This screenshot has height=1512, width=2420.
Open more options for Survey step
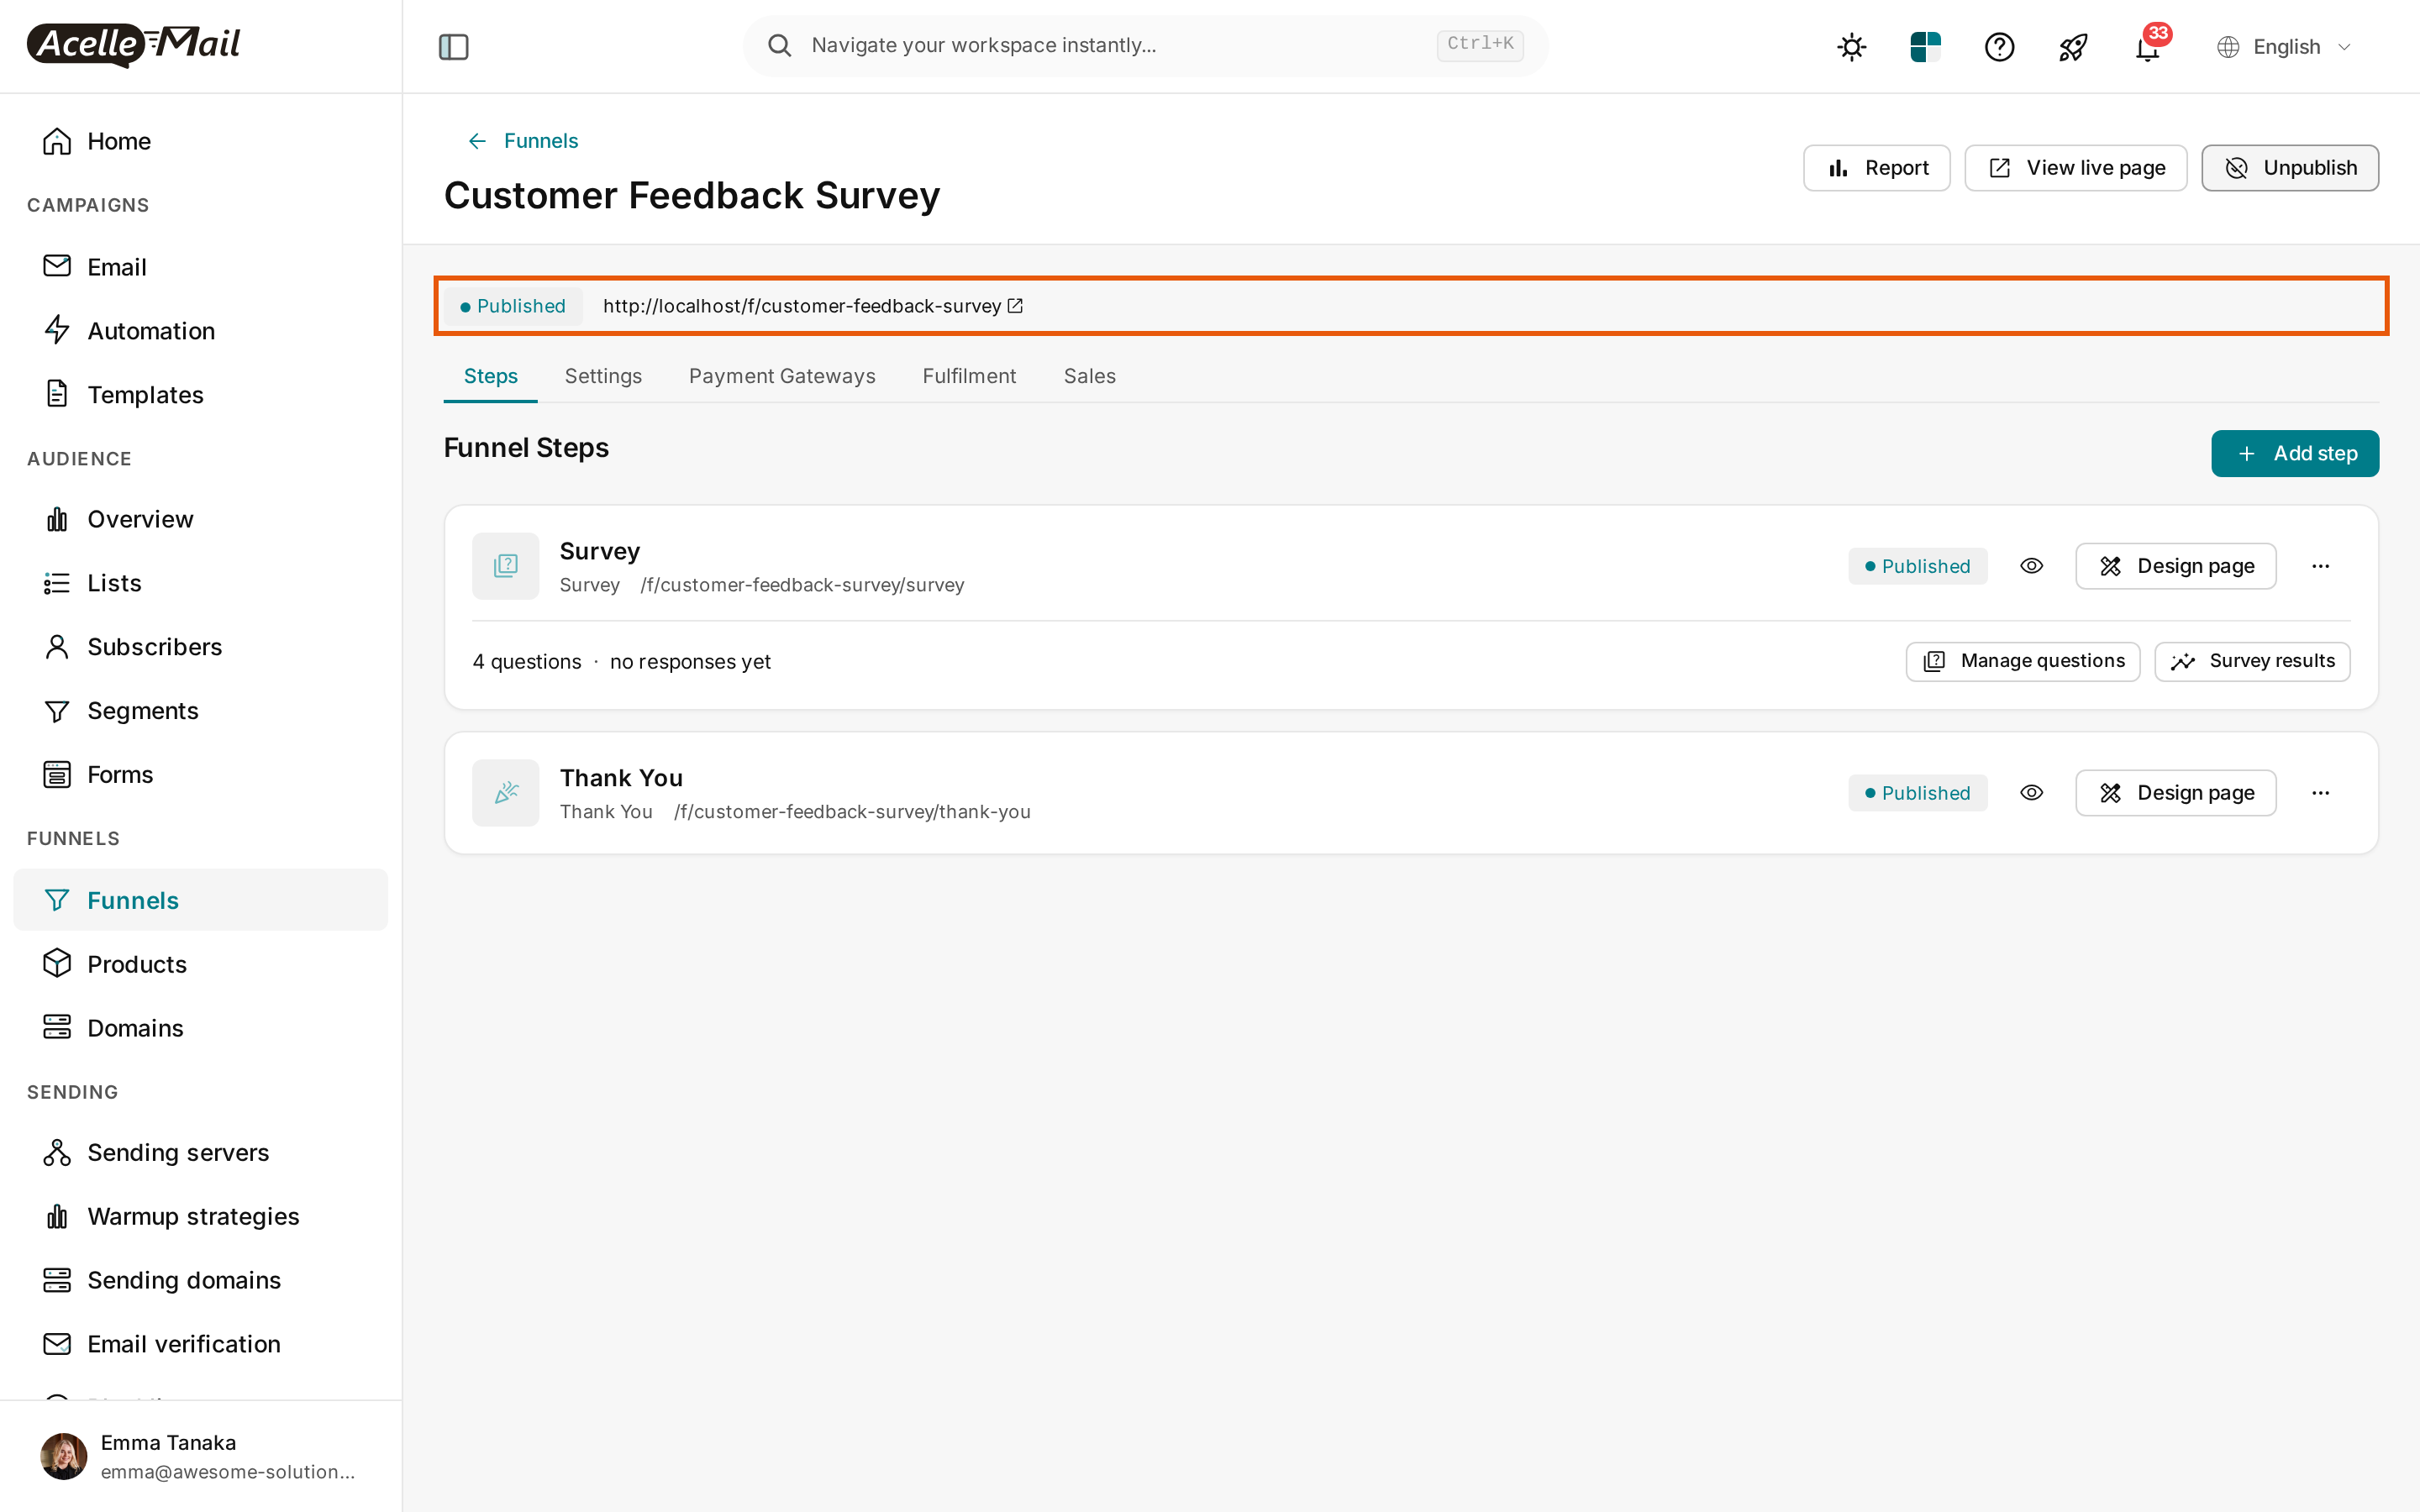click(x=2320, y=566)
